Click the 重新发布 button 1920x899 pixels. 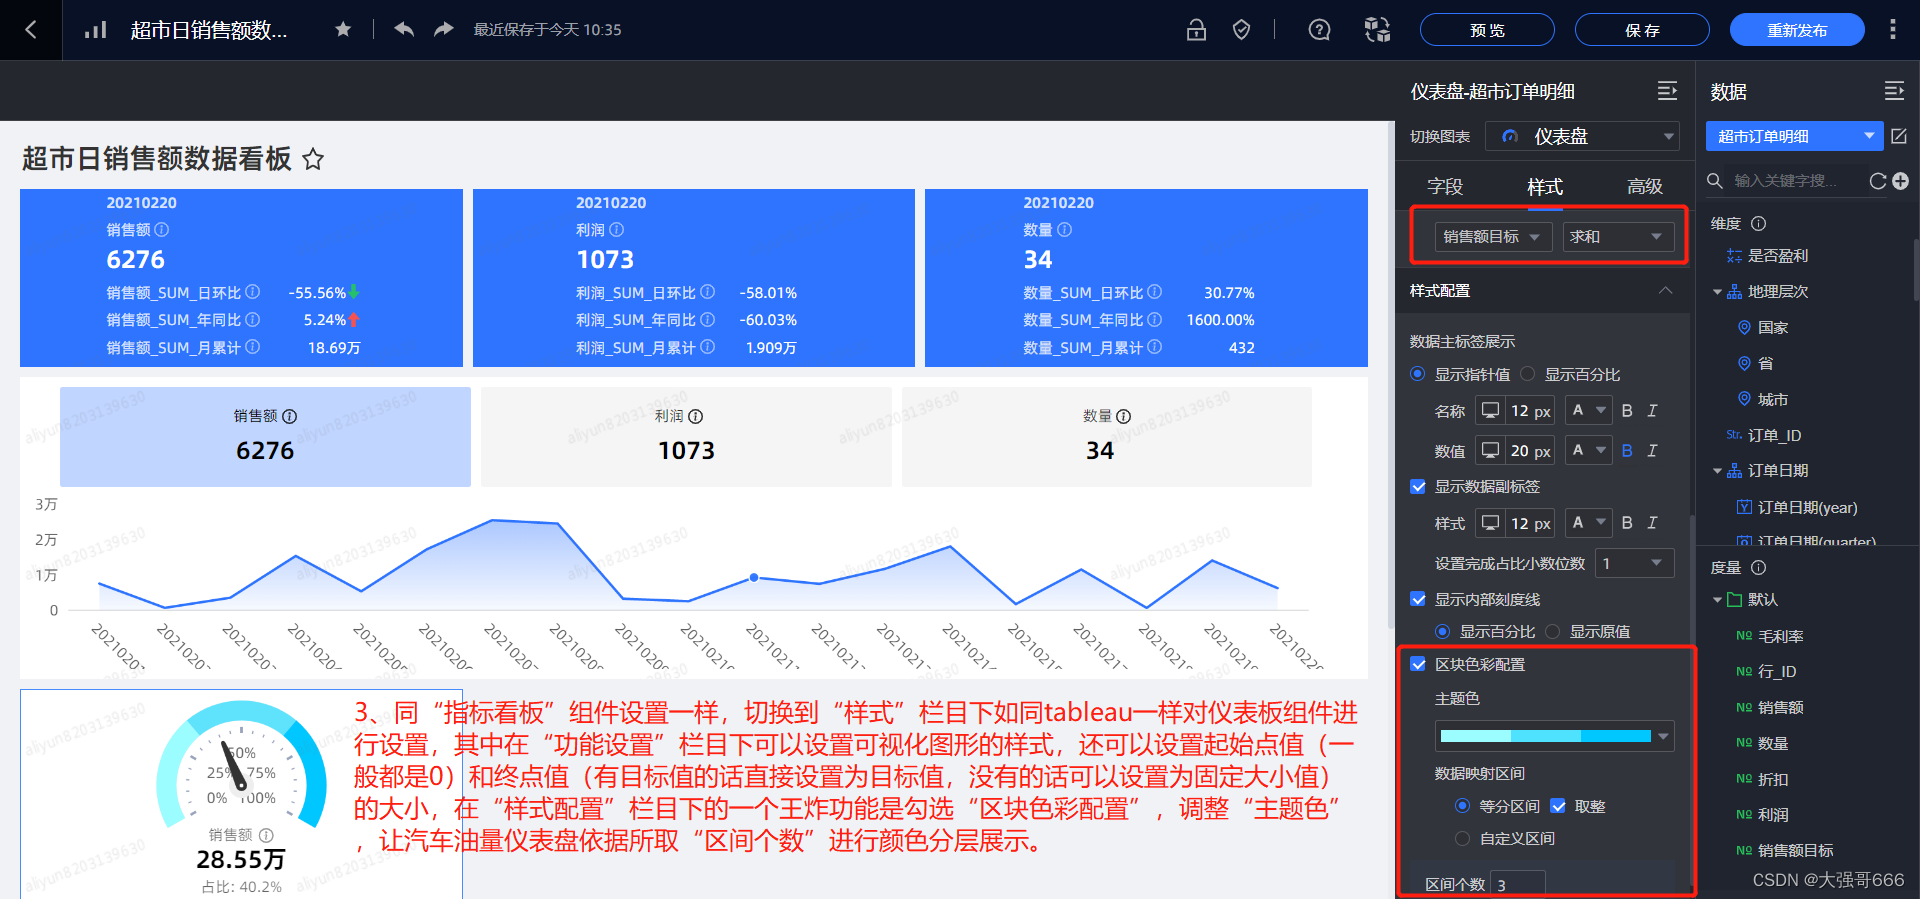(x=1797, y=30)
